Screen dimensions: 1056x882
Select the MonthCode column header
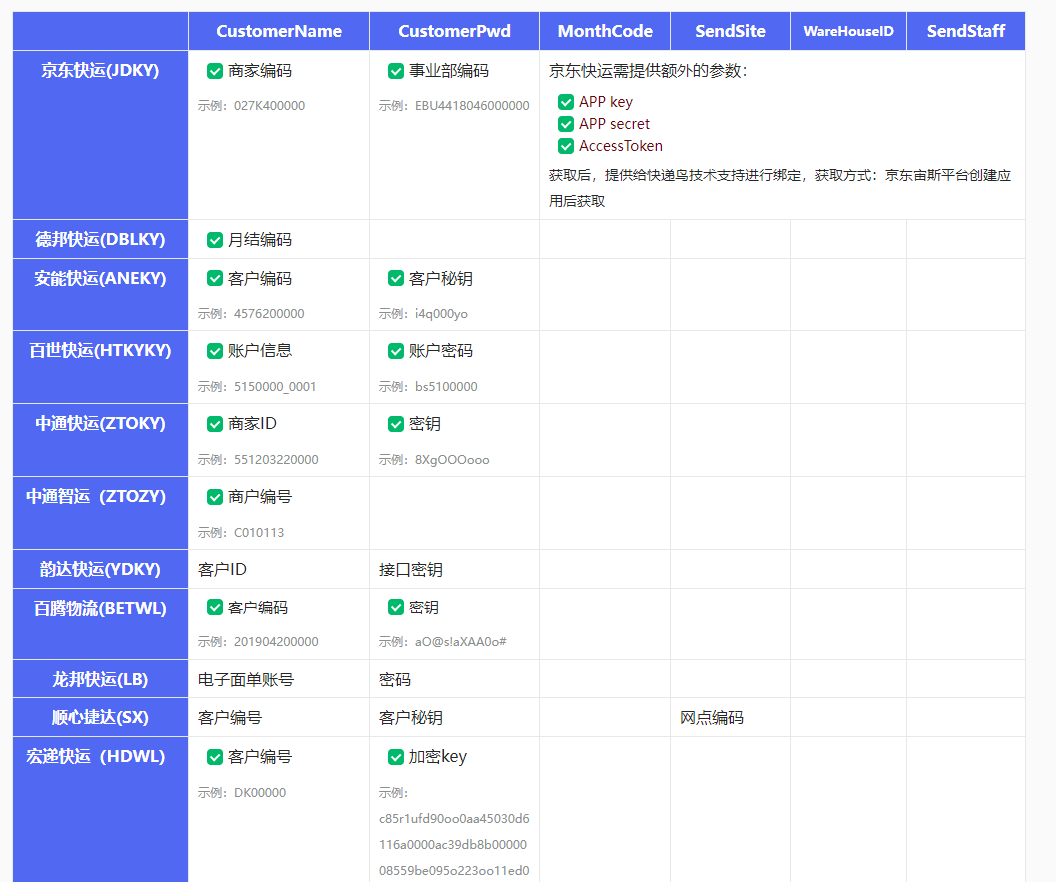pyautogui.click(x=605, y=31)
